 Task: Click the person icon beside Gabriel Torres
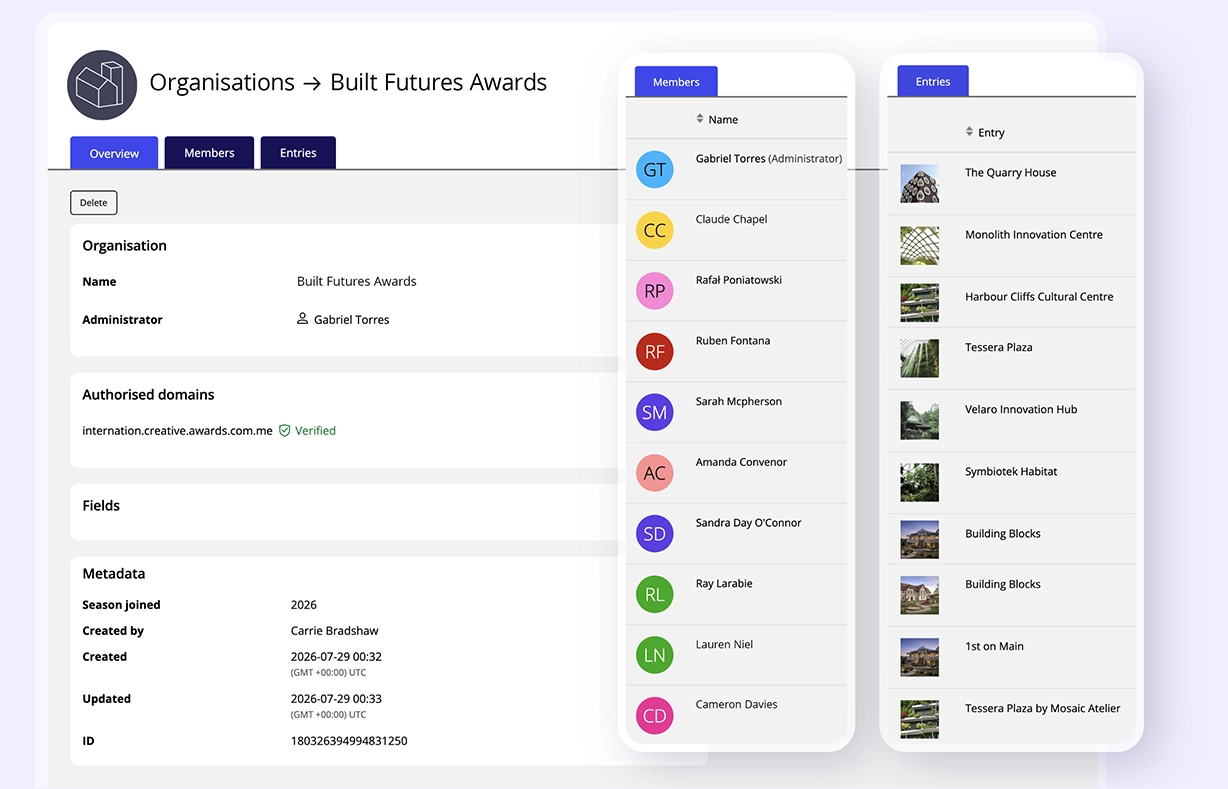click(303, 319)
